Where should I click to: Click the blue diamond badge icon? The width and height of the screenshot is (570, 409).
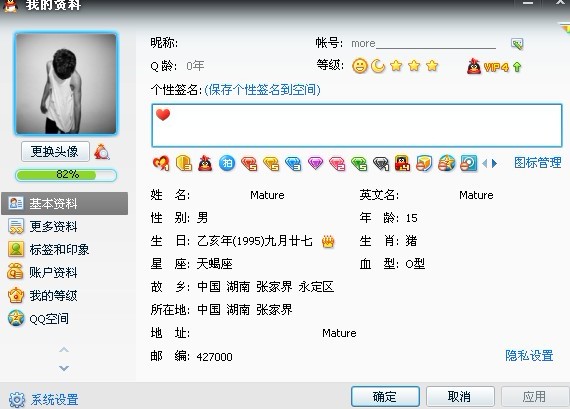293,164
